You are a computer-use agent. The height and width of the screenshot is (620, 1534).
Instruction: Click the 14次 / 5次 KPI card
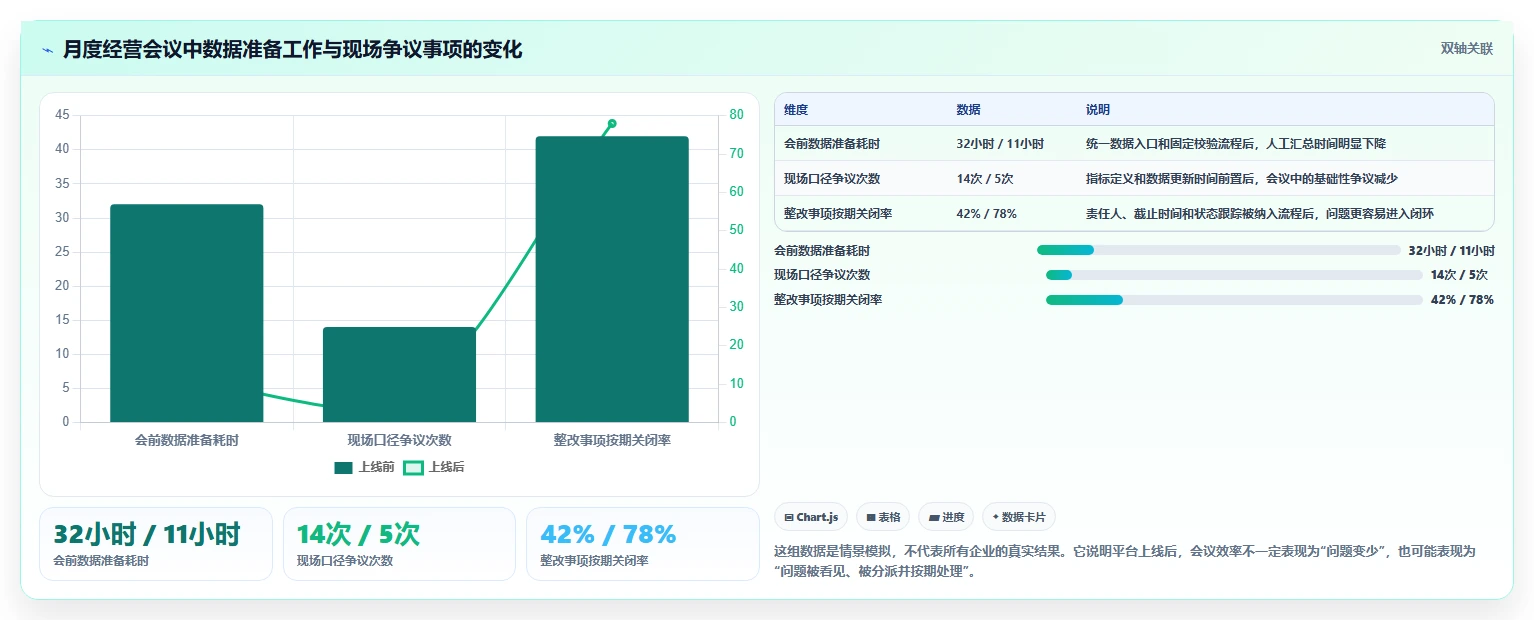click(399, 544)
